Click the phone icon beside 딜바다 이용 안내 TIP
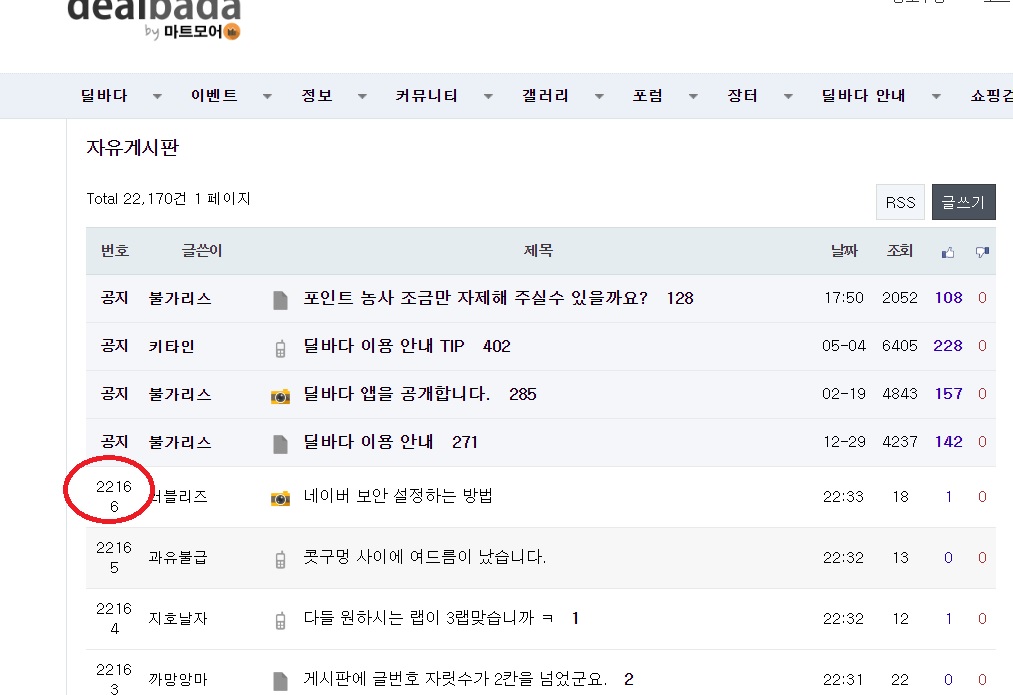The height and width of the screenshot is (695, 1013). tap(280, 347)
